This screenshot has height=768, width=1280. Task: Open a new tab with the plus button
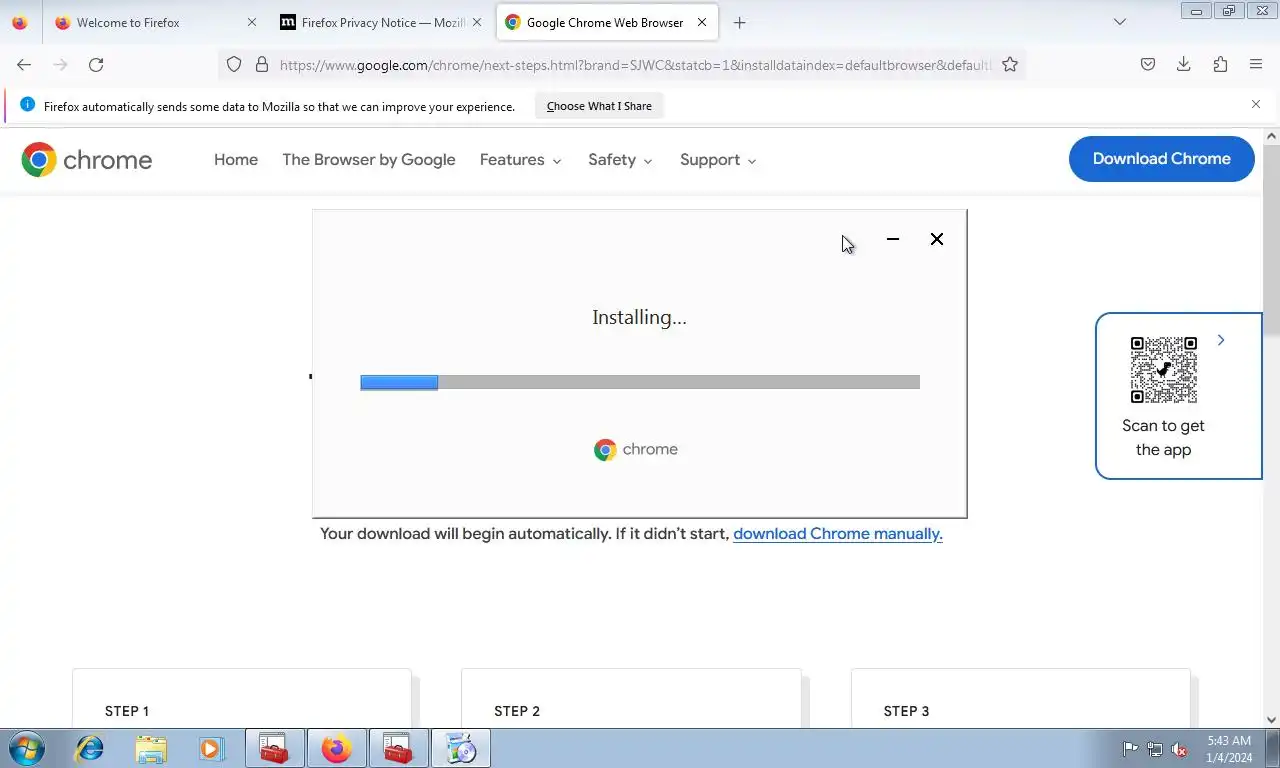point(739,22)
